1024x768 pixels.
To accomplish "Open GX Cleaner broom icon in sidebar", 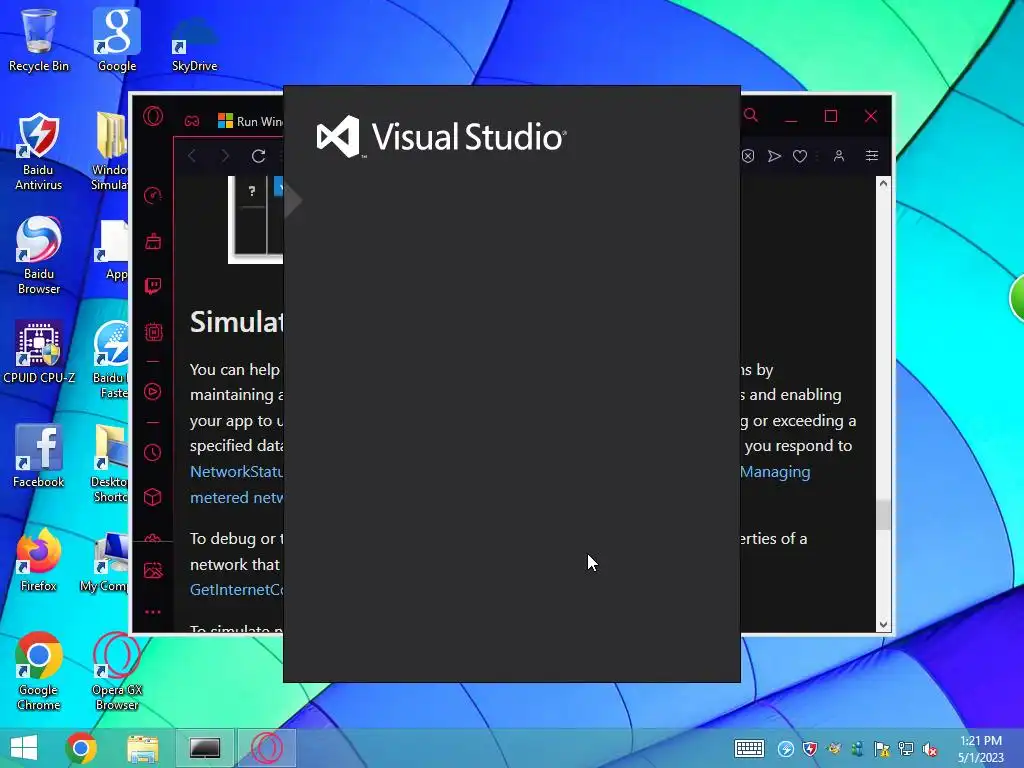I will pyautogui.click(x=153, y=241).
